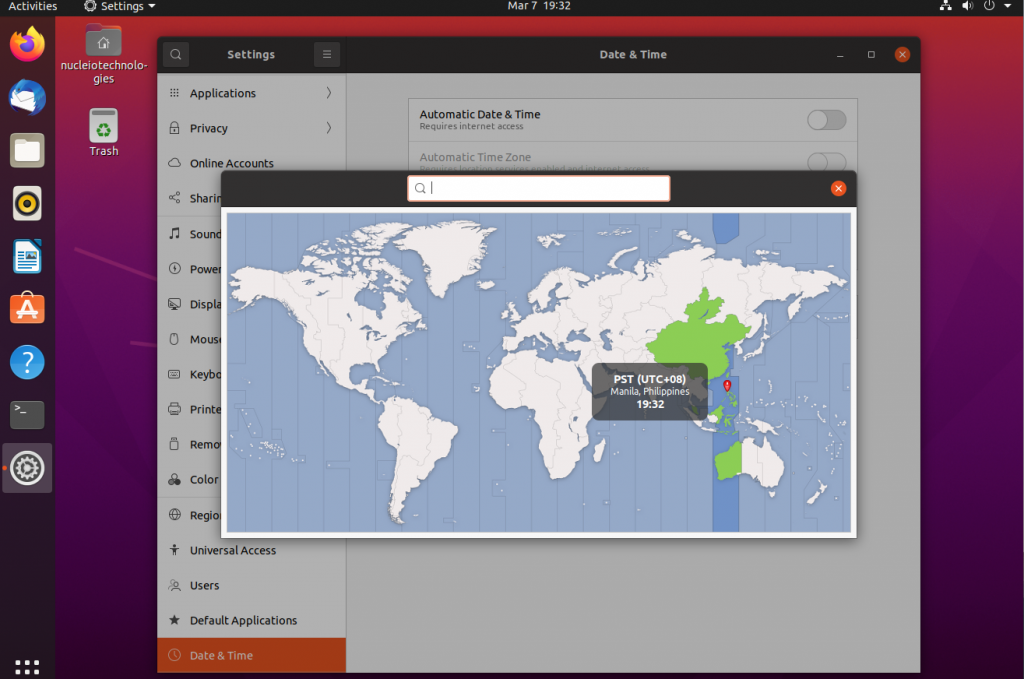
Task: Launch Terminal from the dock
Action: 27,415
